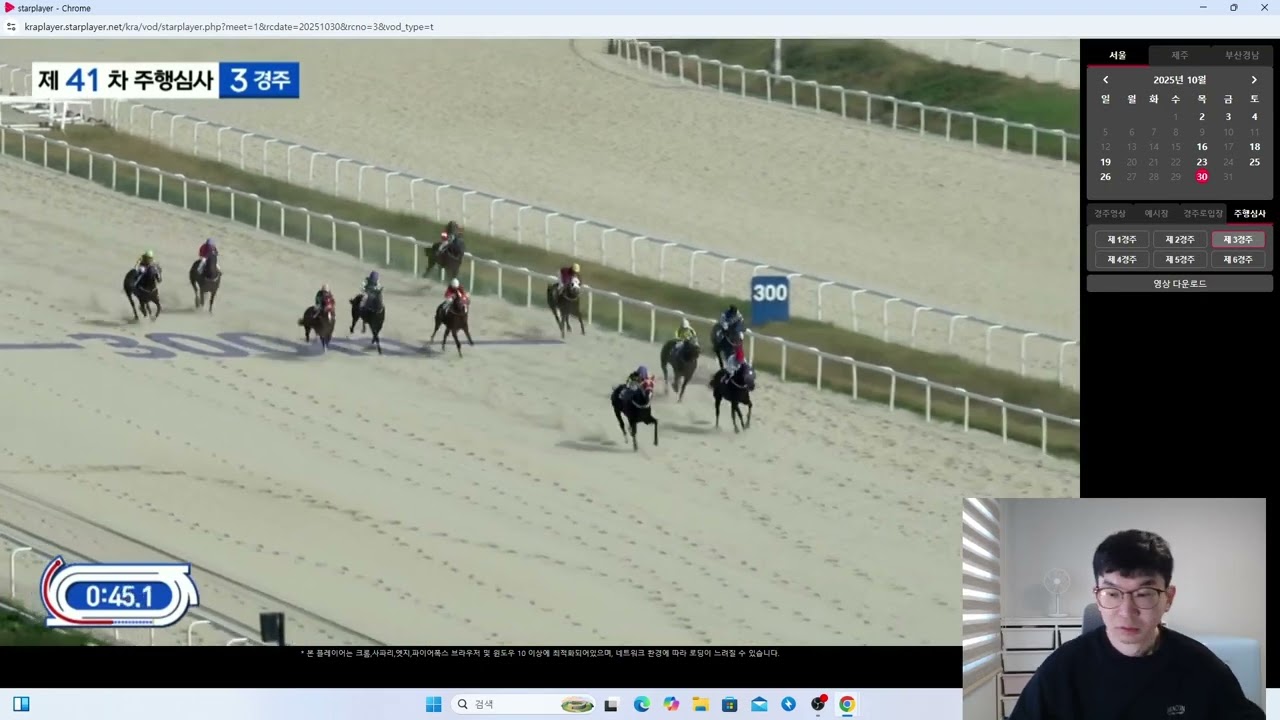
Task: Go to next month in calendar
Action: (1254, 80)
